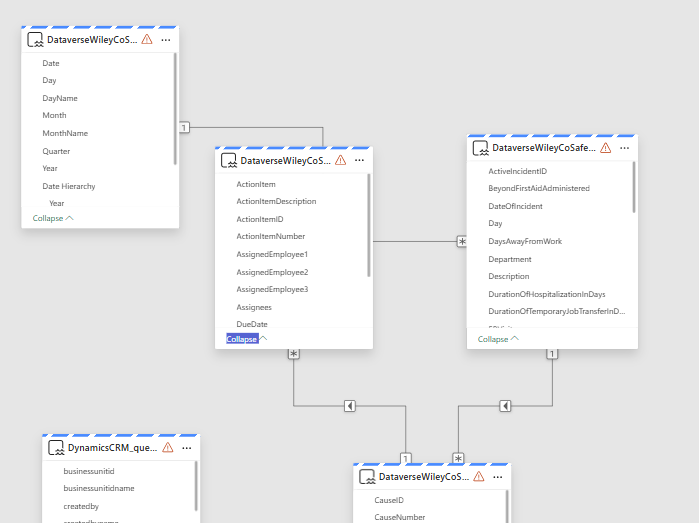This screenshot has height=523, width=699.
Task: Click the scrollbar in the ActionItem table
Action: tap(369, 225)
